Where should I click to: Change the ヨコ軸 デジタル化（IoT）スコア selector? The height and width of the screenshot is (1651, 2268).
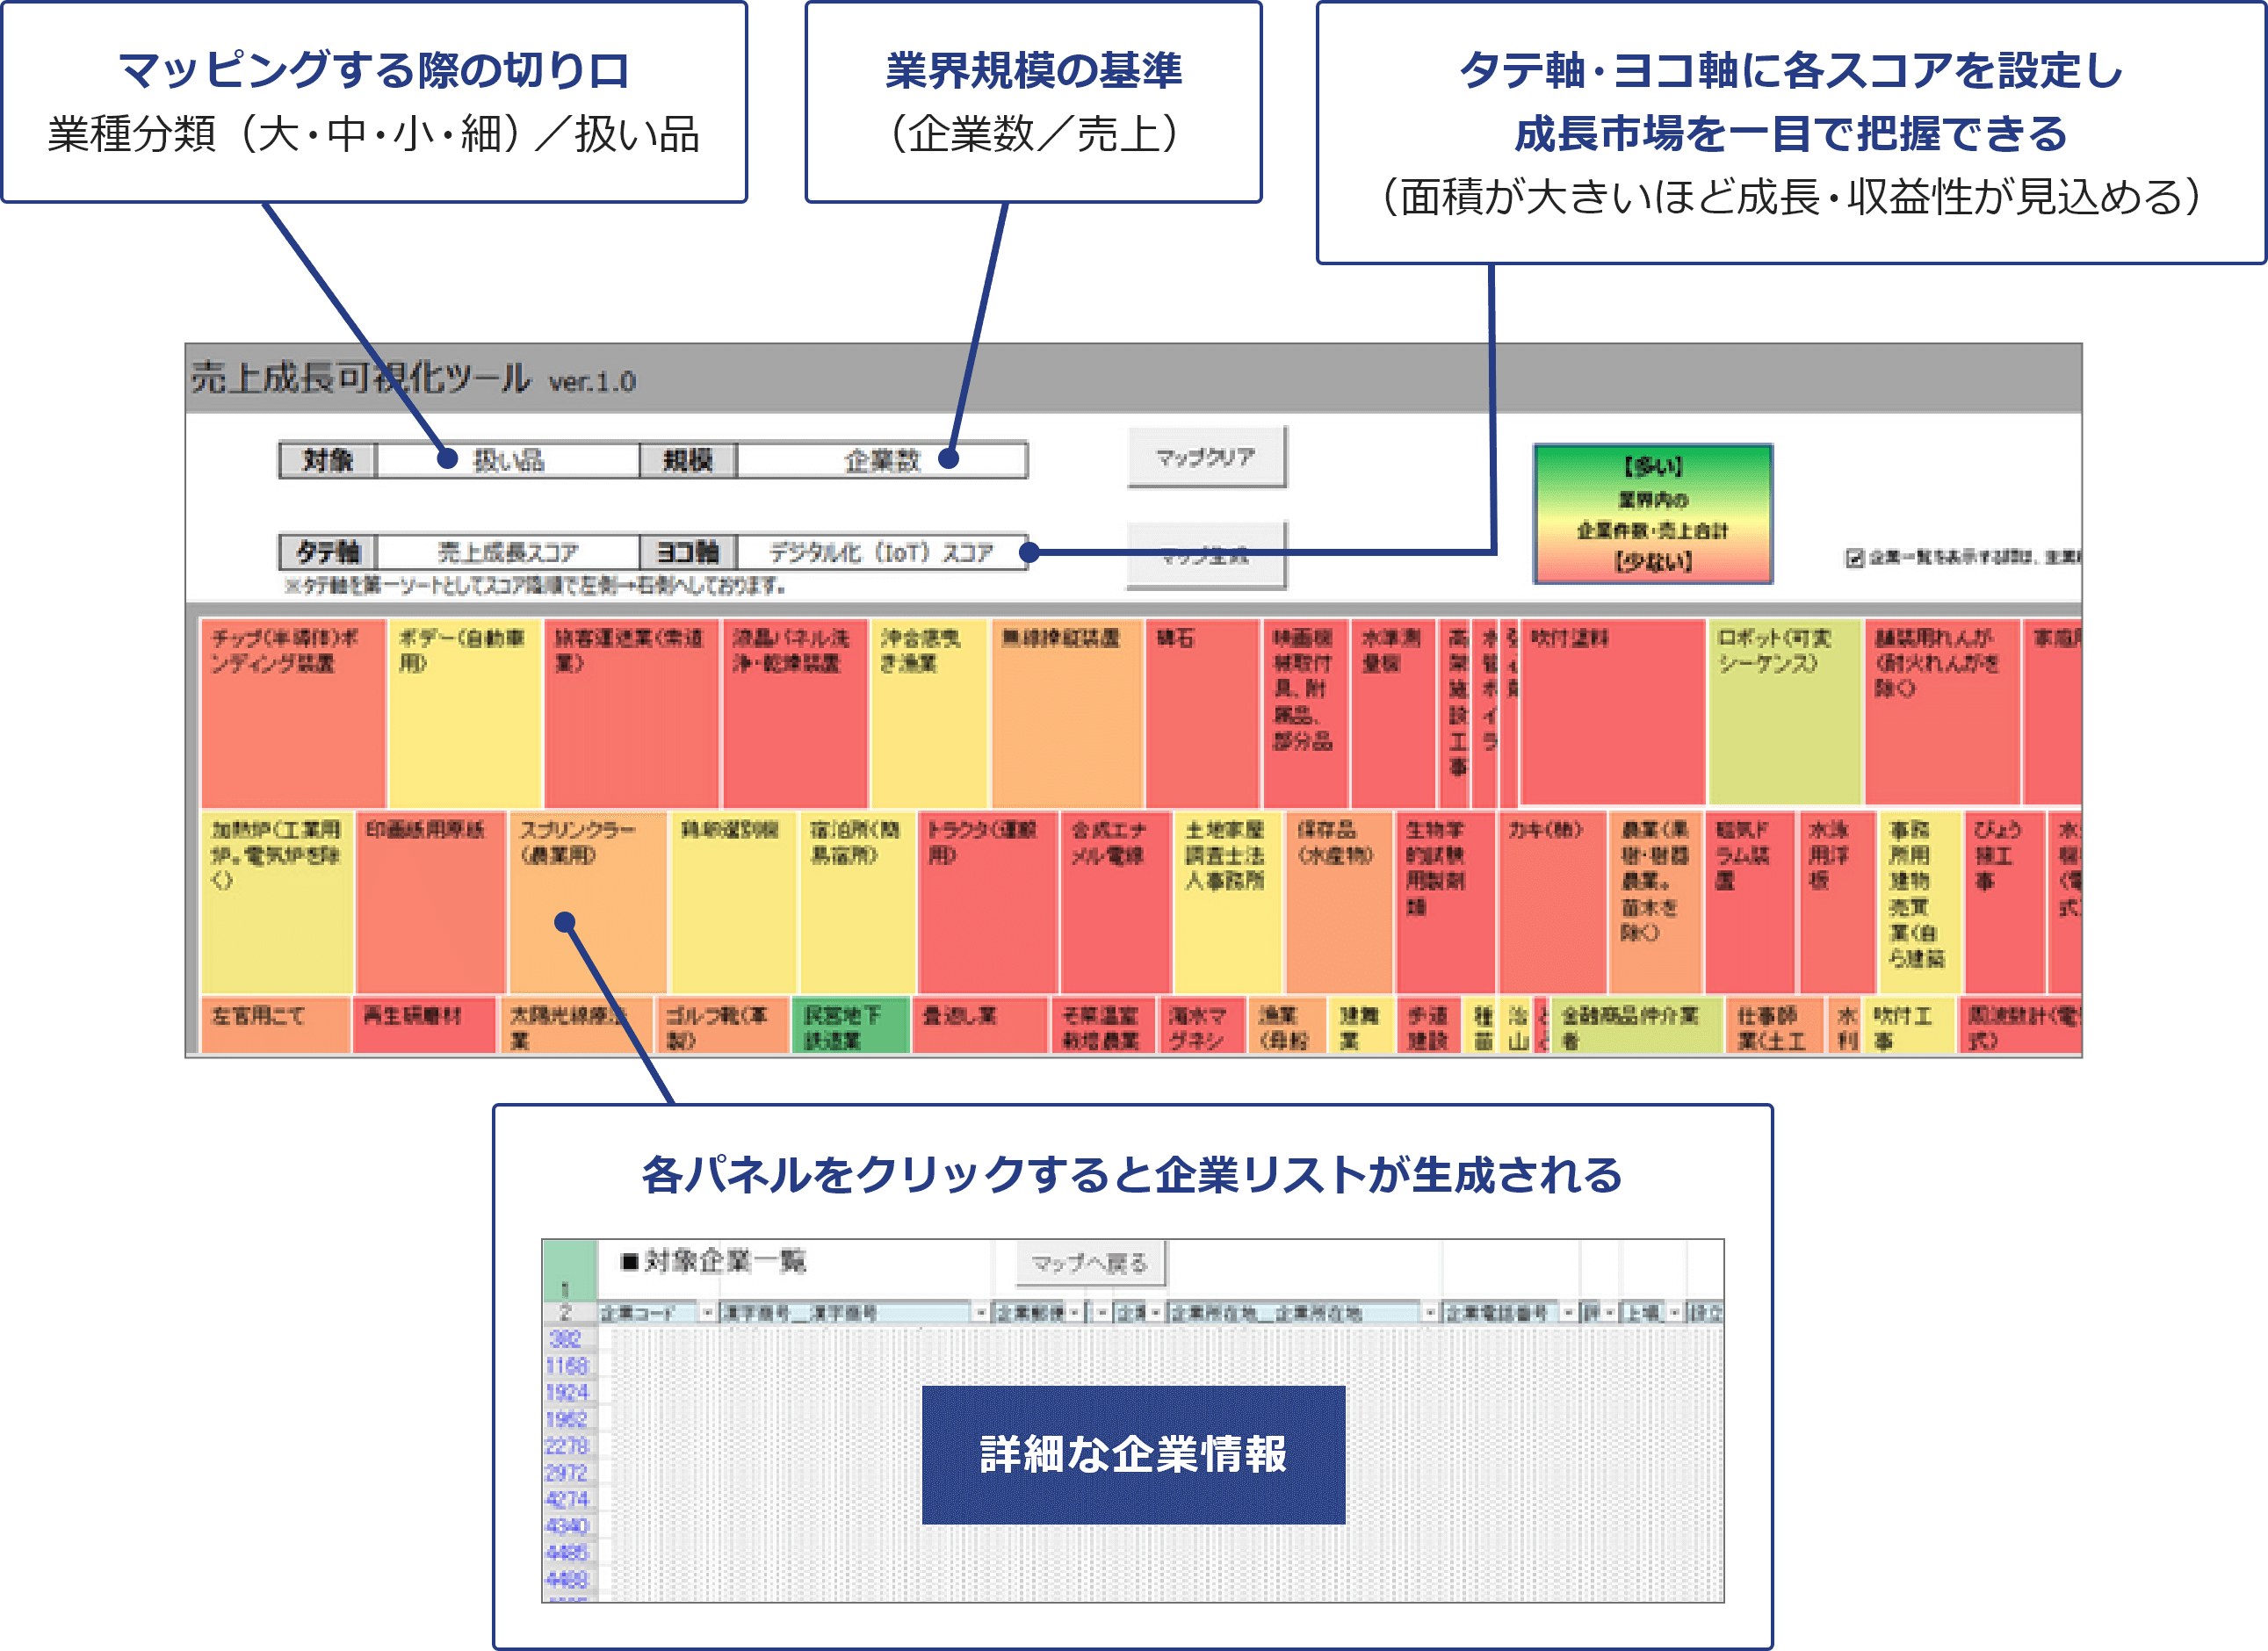881,552
